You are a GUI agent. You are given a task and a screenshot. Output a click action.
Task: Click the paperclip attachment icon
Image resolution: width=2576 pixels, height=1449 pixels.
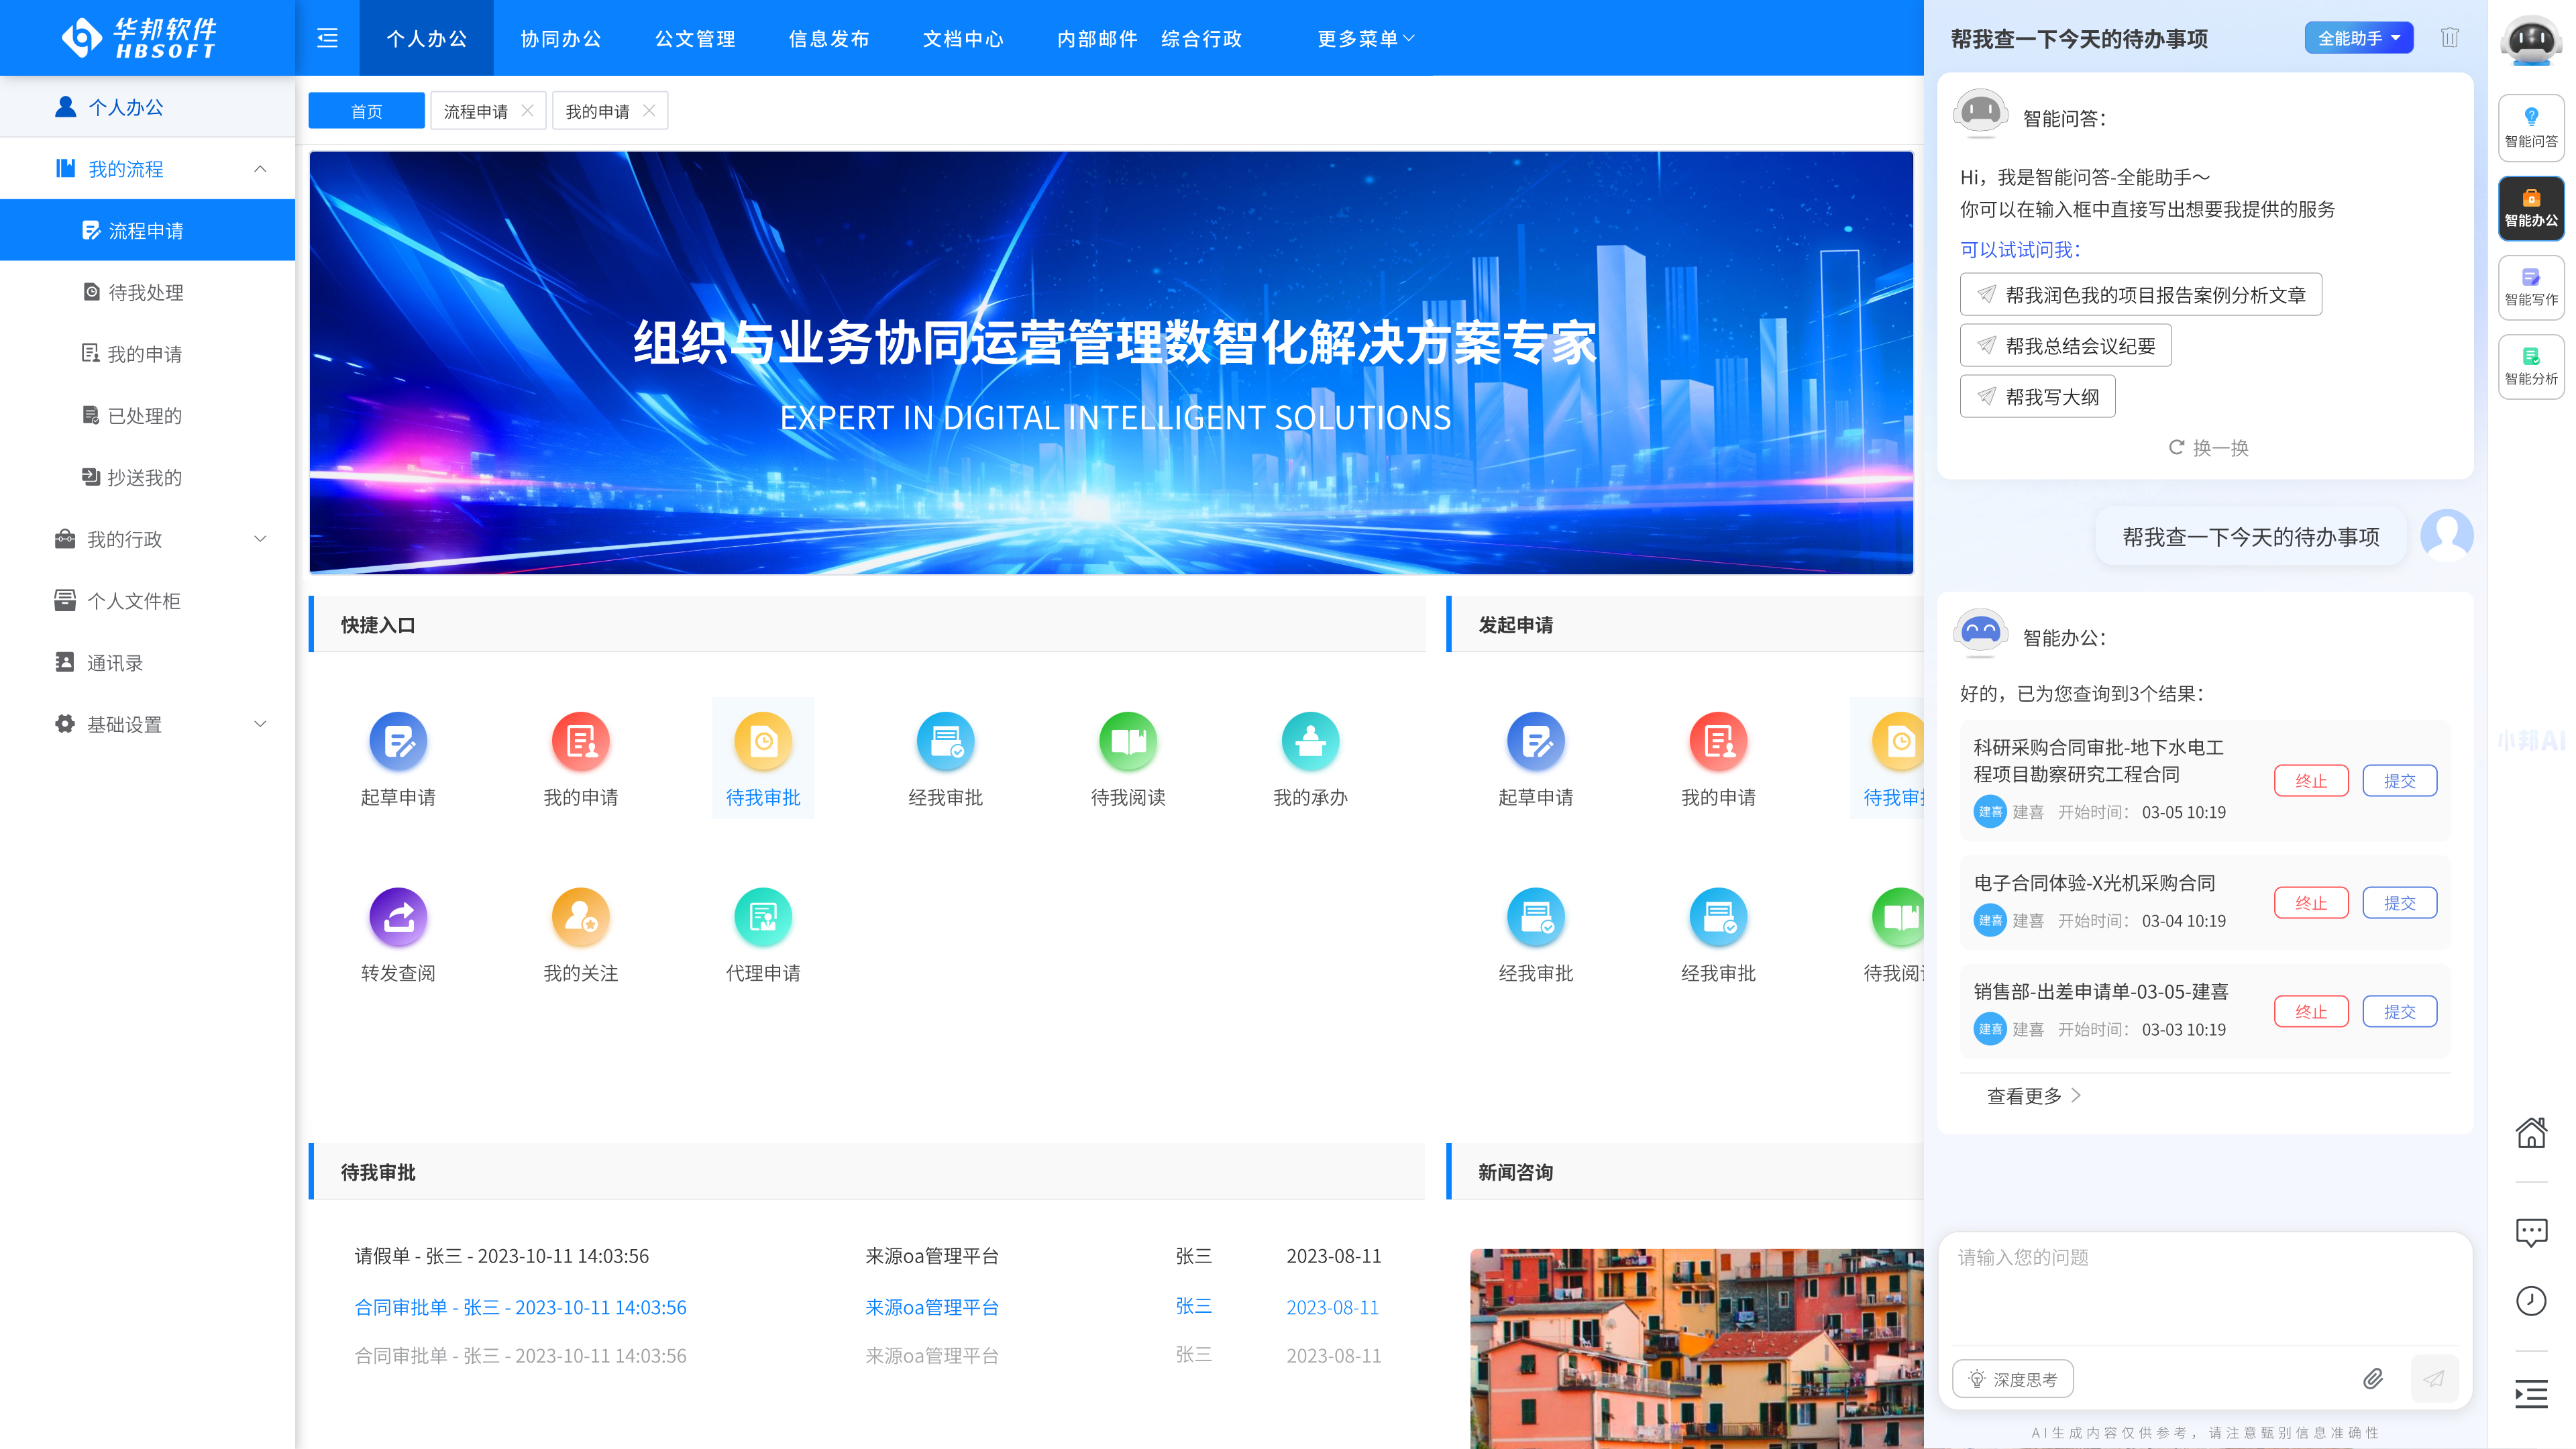(2372, 1379)
